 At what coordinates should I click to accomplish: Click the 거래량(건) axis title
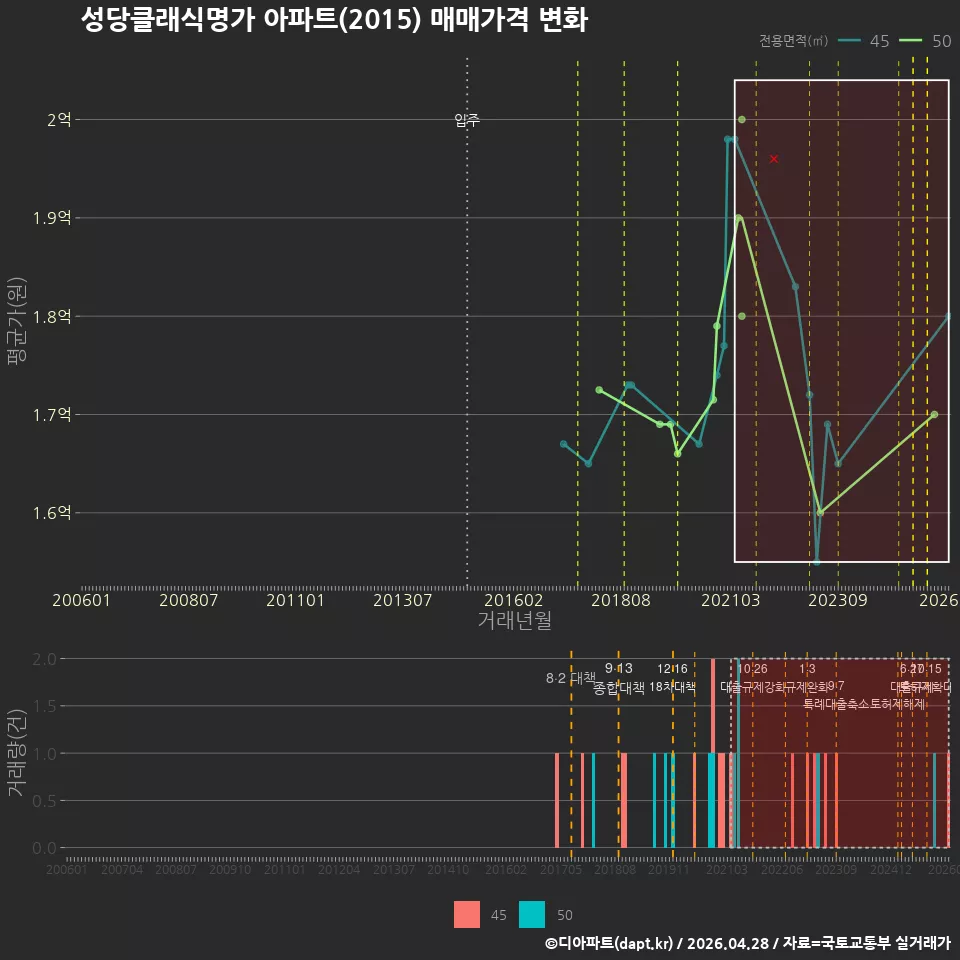pos(17,753)
